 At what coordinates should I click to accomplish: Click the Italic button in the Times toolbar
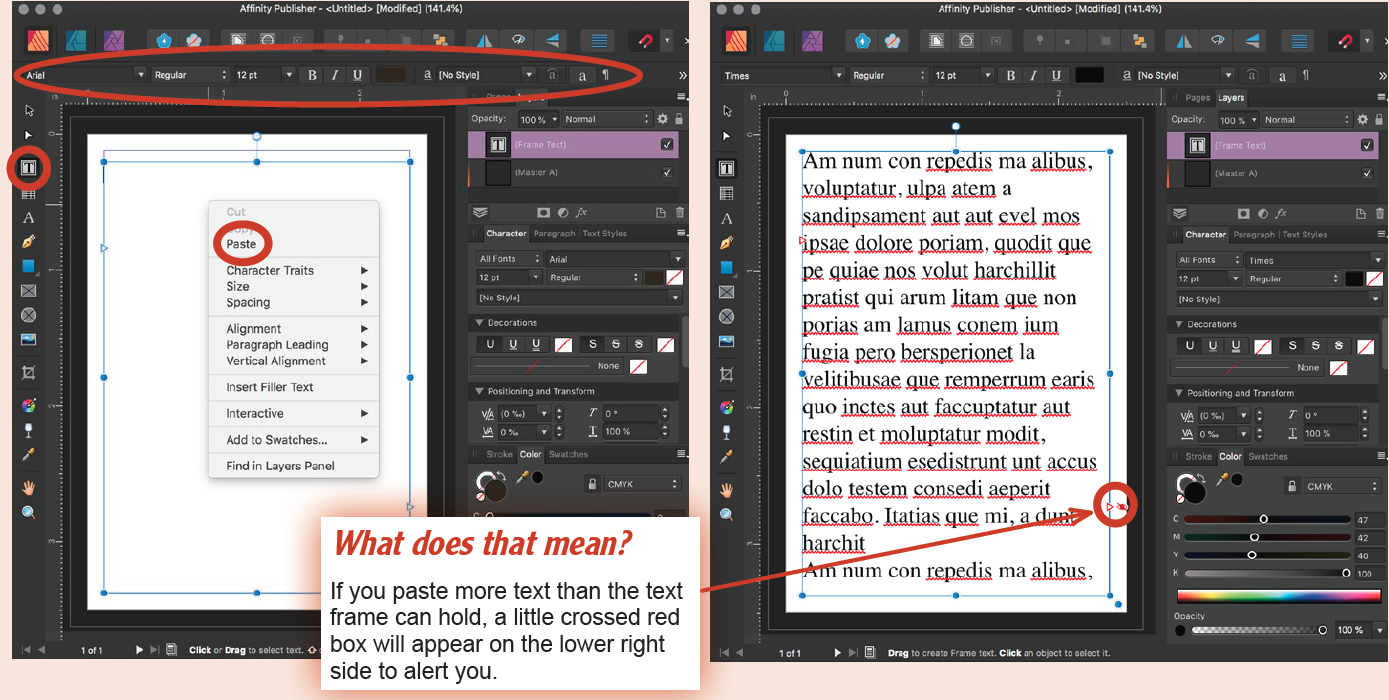pyautogui.click(x=1033, y=76)
